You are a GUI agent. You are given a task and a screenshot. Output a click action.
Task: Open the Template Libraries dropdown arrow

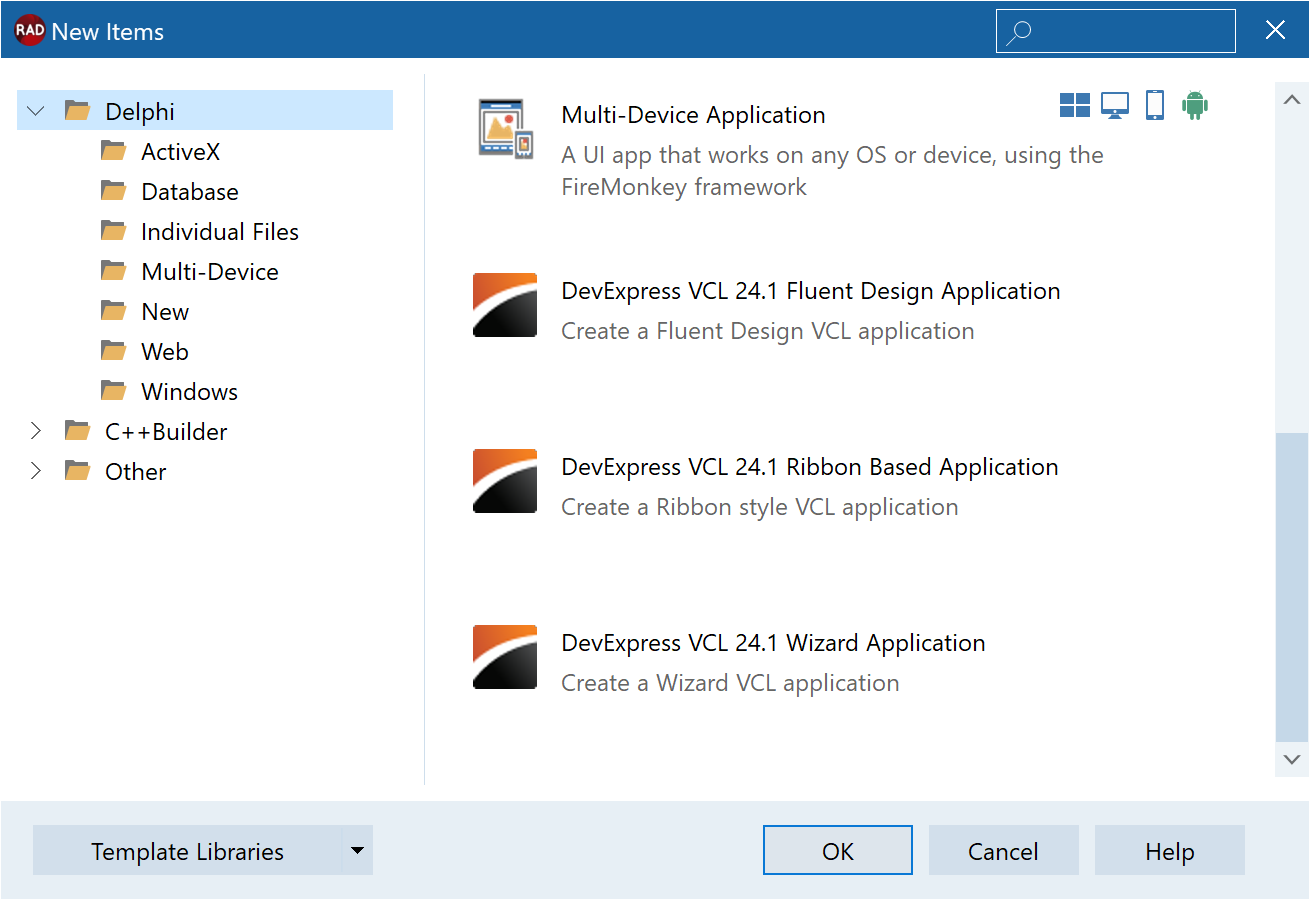[357, 851]
